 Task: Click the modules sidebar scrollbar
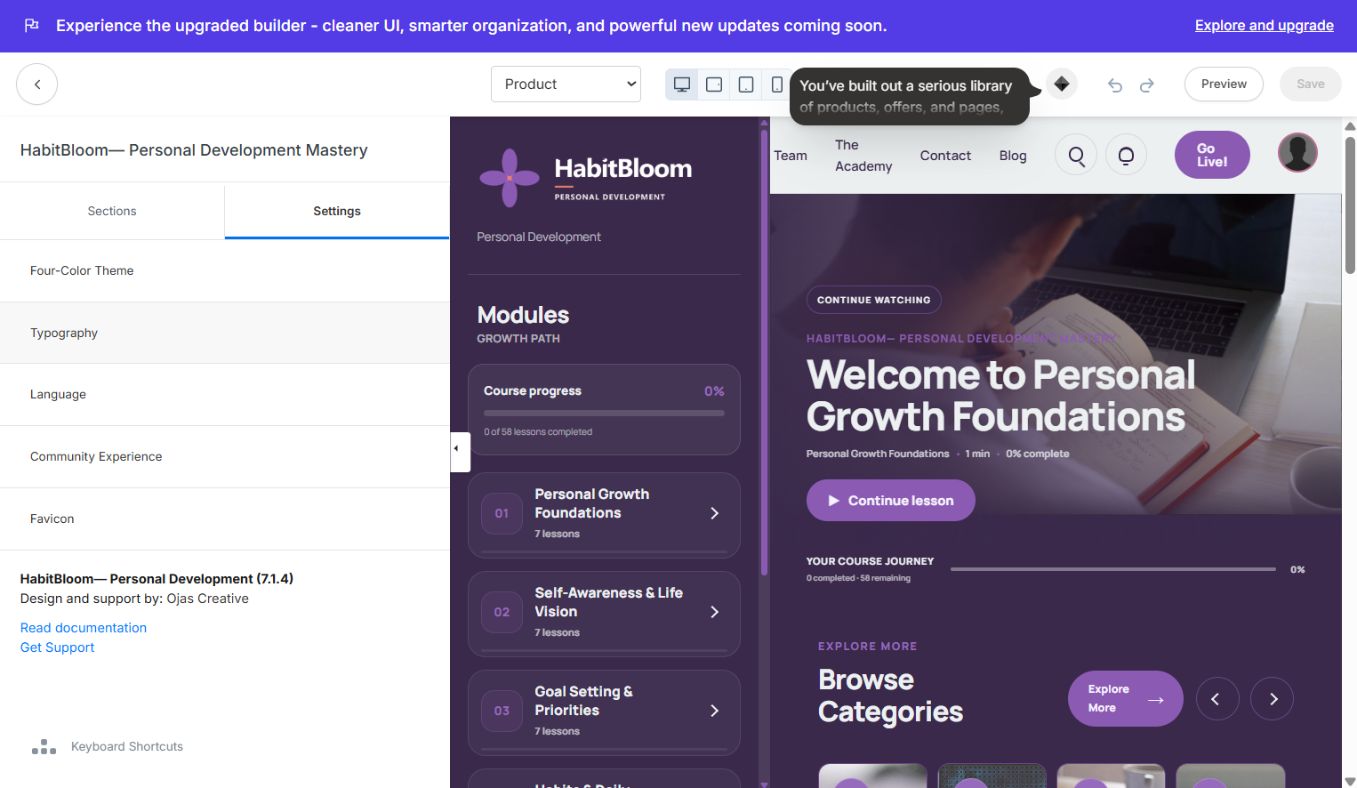764,350
